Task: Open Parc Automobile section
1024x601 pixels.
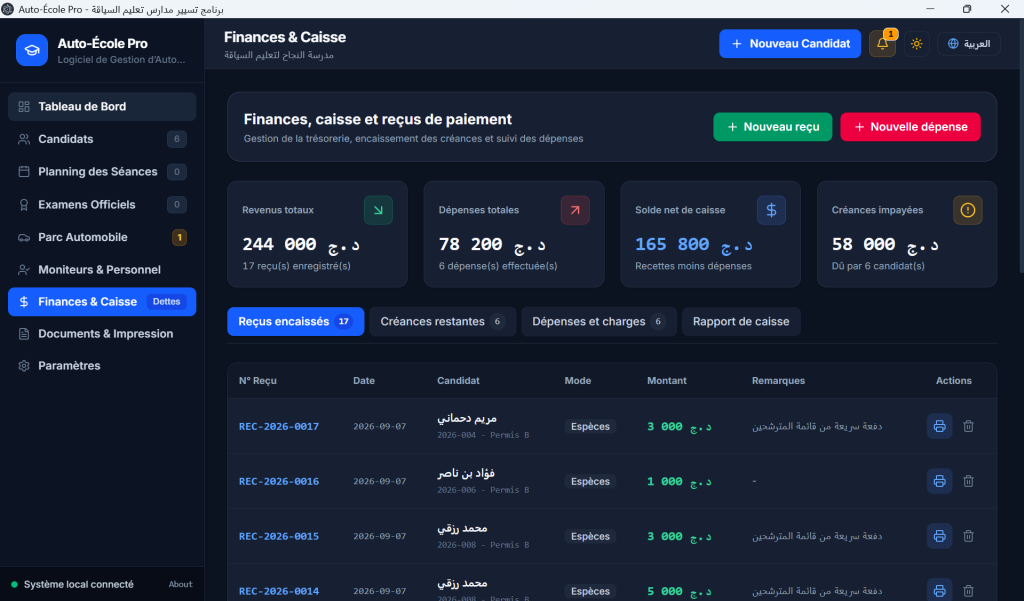Action: coord(102,237)
